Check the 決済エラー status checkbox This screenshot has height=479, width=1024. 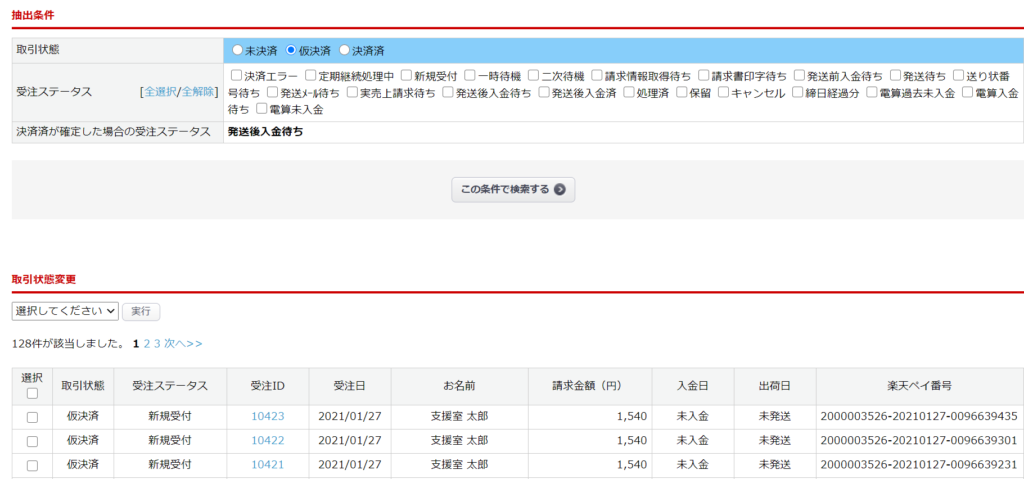tap(236, 75)
